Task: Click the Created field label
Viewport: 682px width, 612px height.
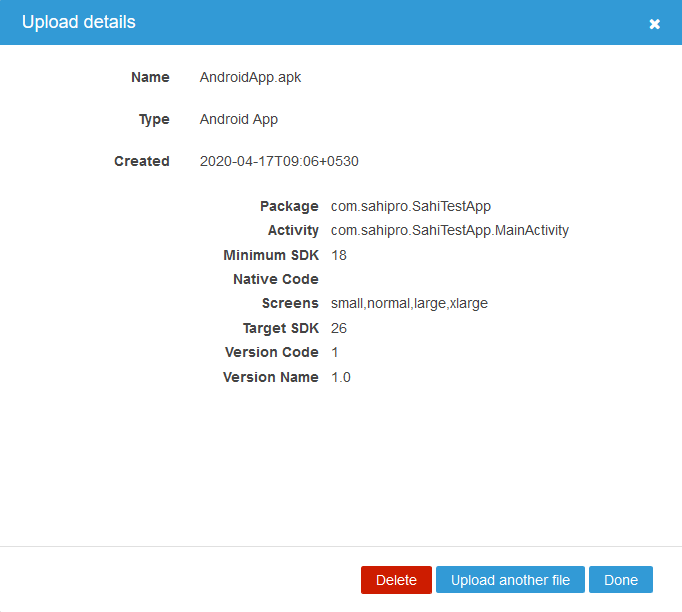Action: point(142,162)
